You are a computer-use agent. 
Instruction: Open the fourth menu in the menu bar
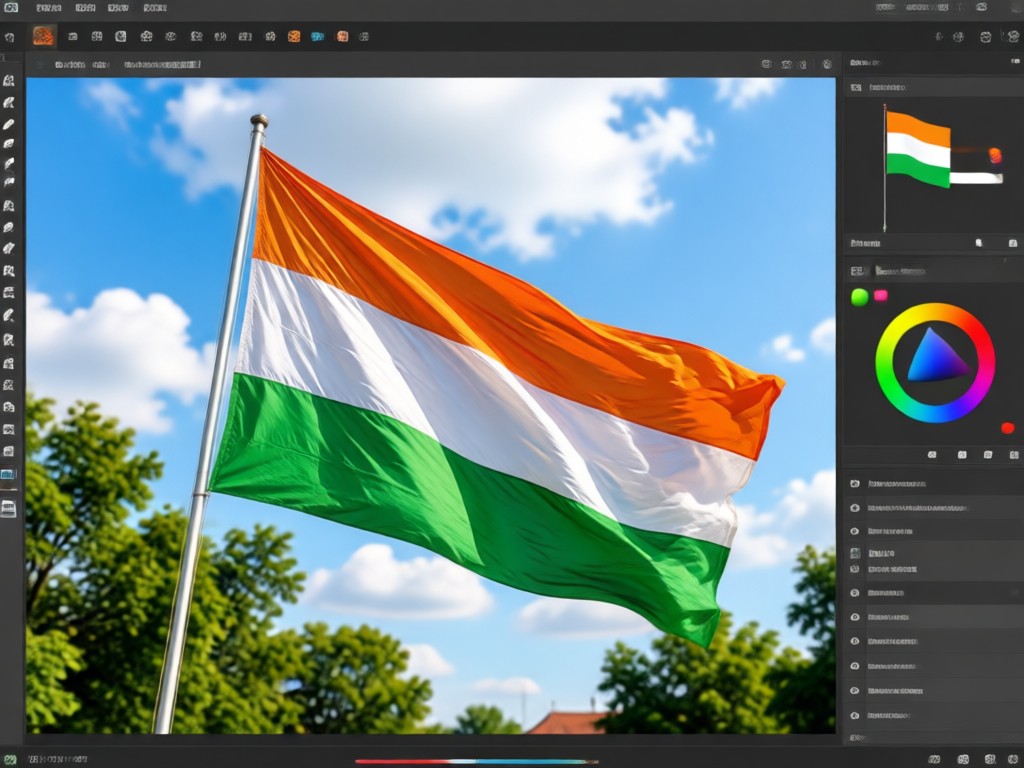point(155,8)
